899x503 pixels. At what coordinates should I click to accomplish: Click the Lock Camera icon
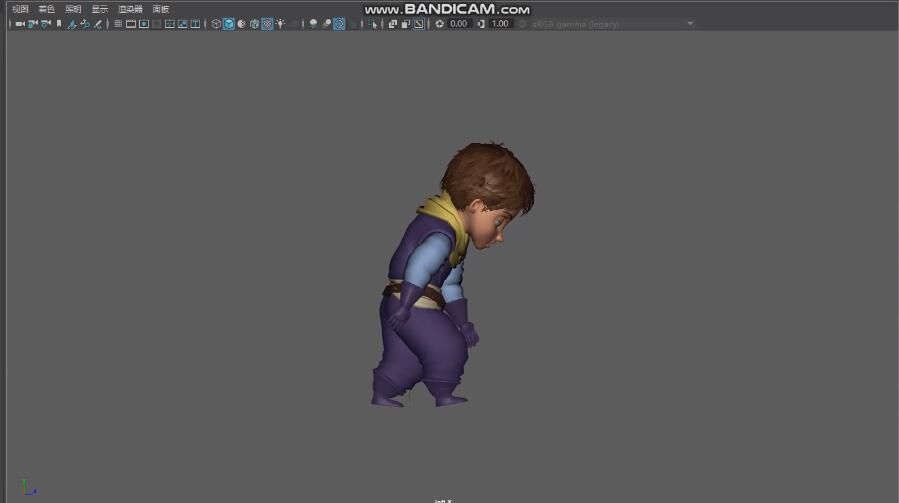[33, 24]
